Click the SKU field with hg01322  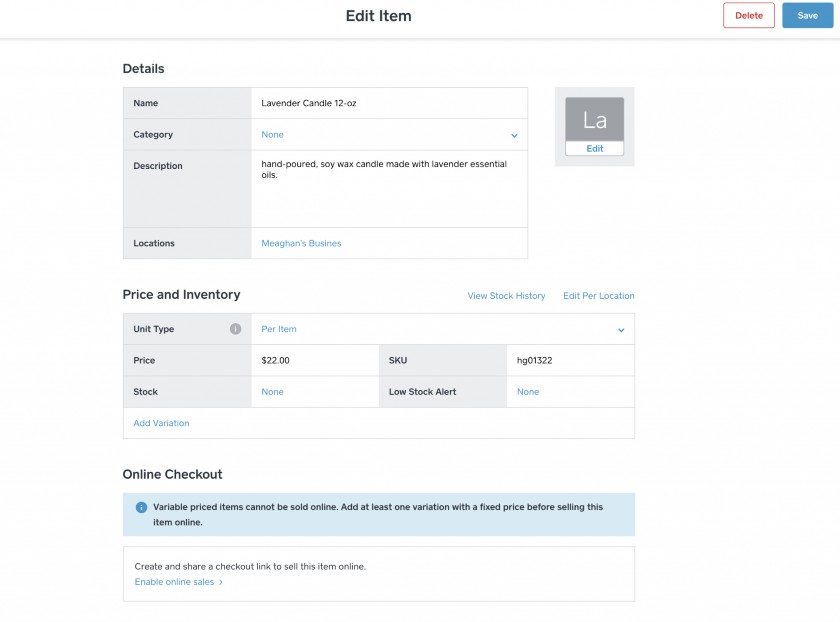pyautogui.click(x=570, y=360)
